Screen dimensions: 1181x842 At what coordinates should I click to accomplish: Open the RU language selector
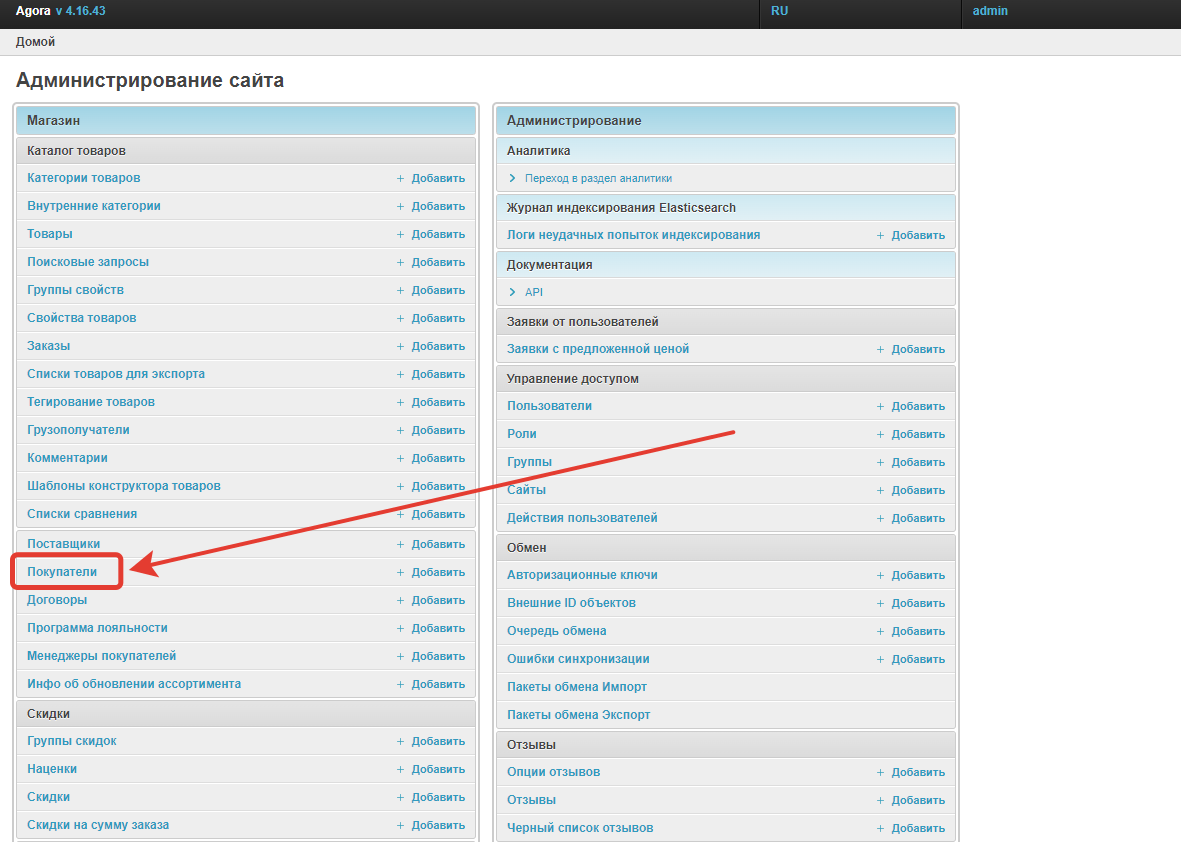(780, 11)
